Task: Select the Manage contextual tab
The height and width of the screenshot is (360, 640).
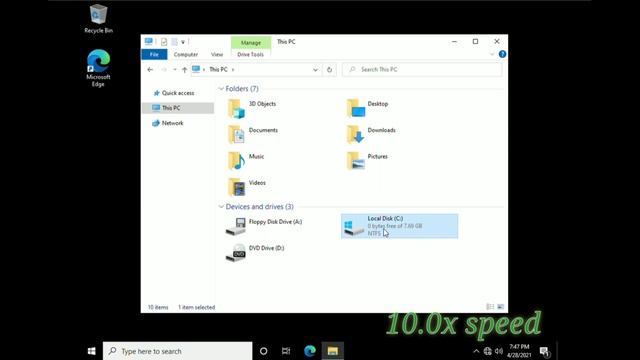Action: pyautogui.click(x=251, y=42)
